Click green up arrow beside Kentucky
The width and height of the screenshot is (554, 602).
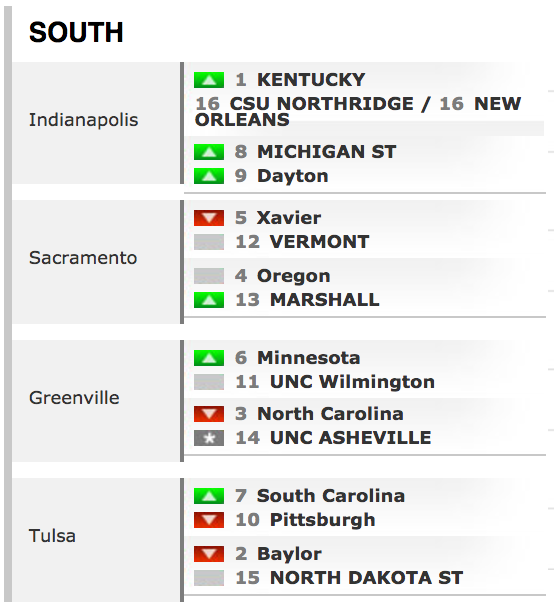[209, 80]
